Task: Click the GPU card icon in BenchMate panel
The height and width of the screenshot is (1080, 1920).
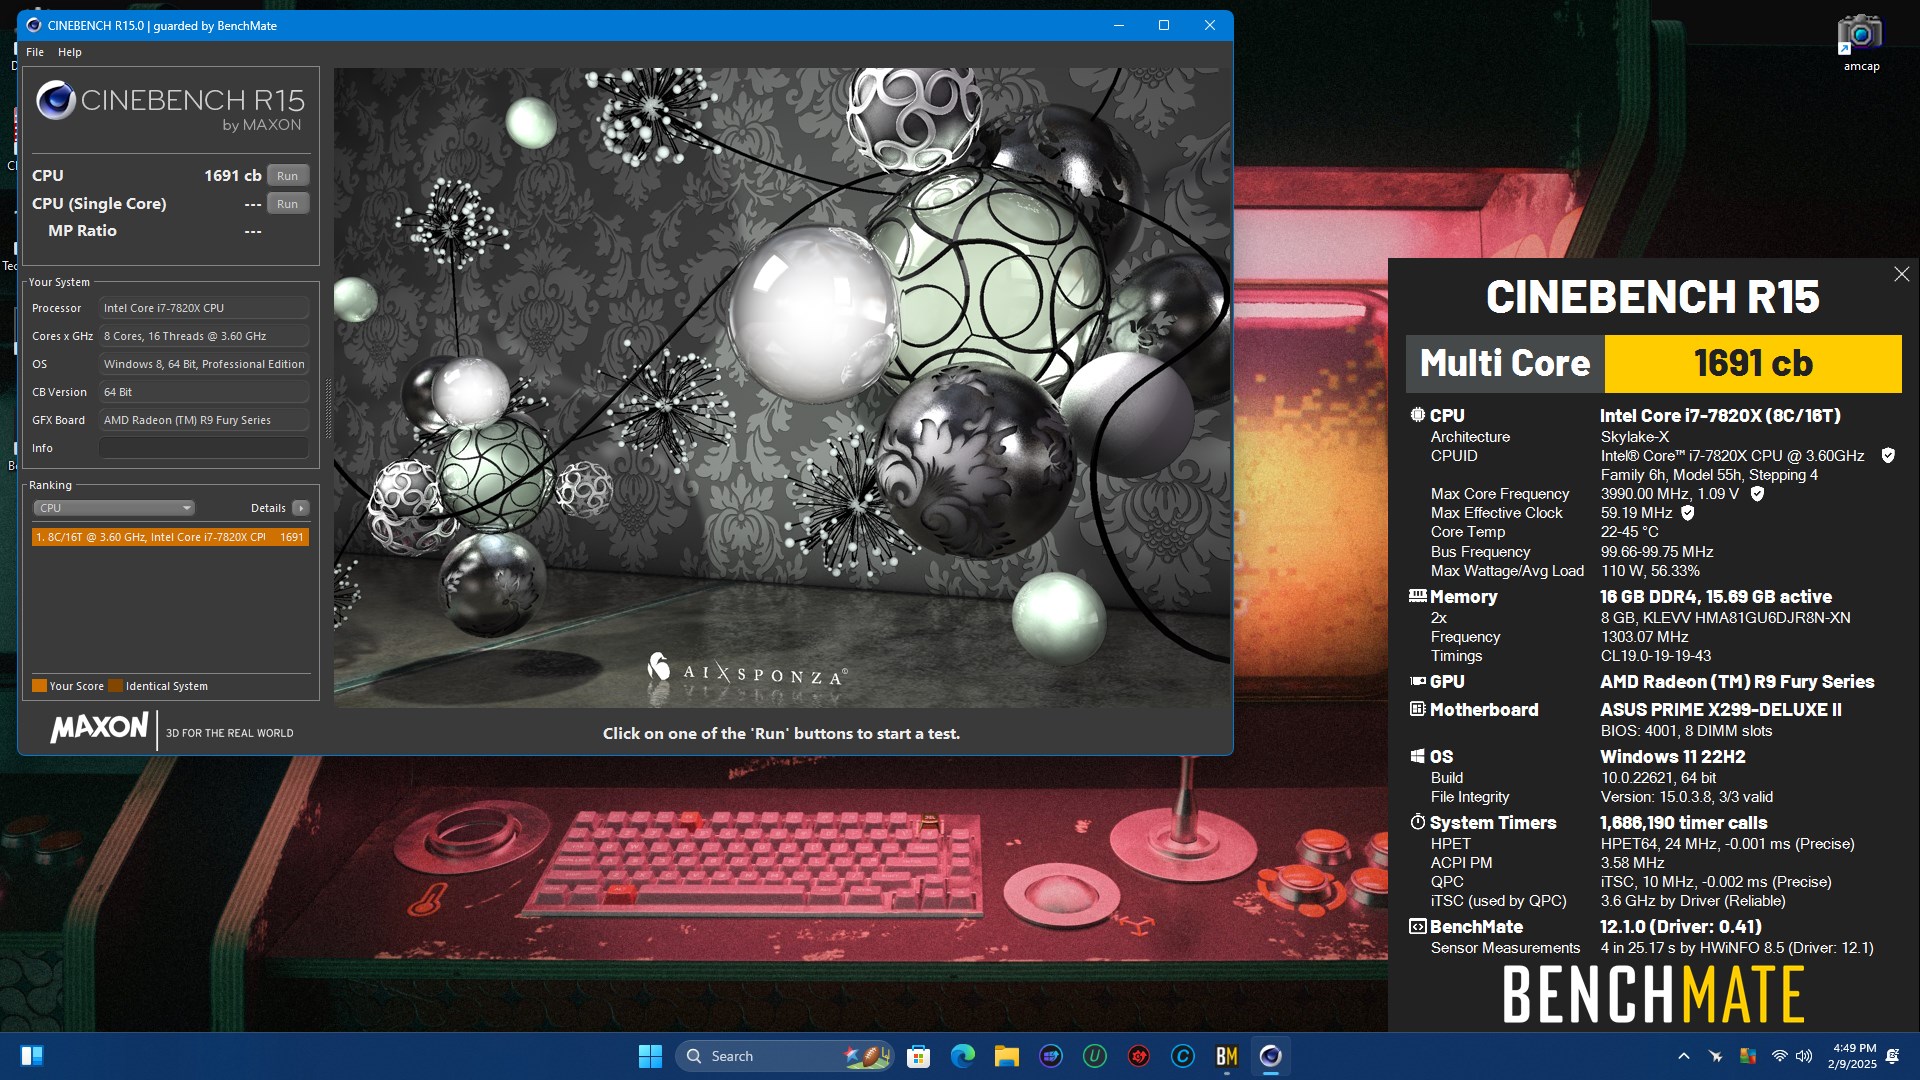Action: (1417, 681)
